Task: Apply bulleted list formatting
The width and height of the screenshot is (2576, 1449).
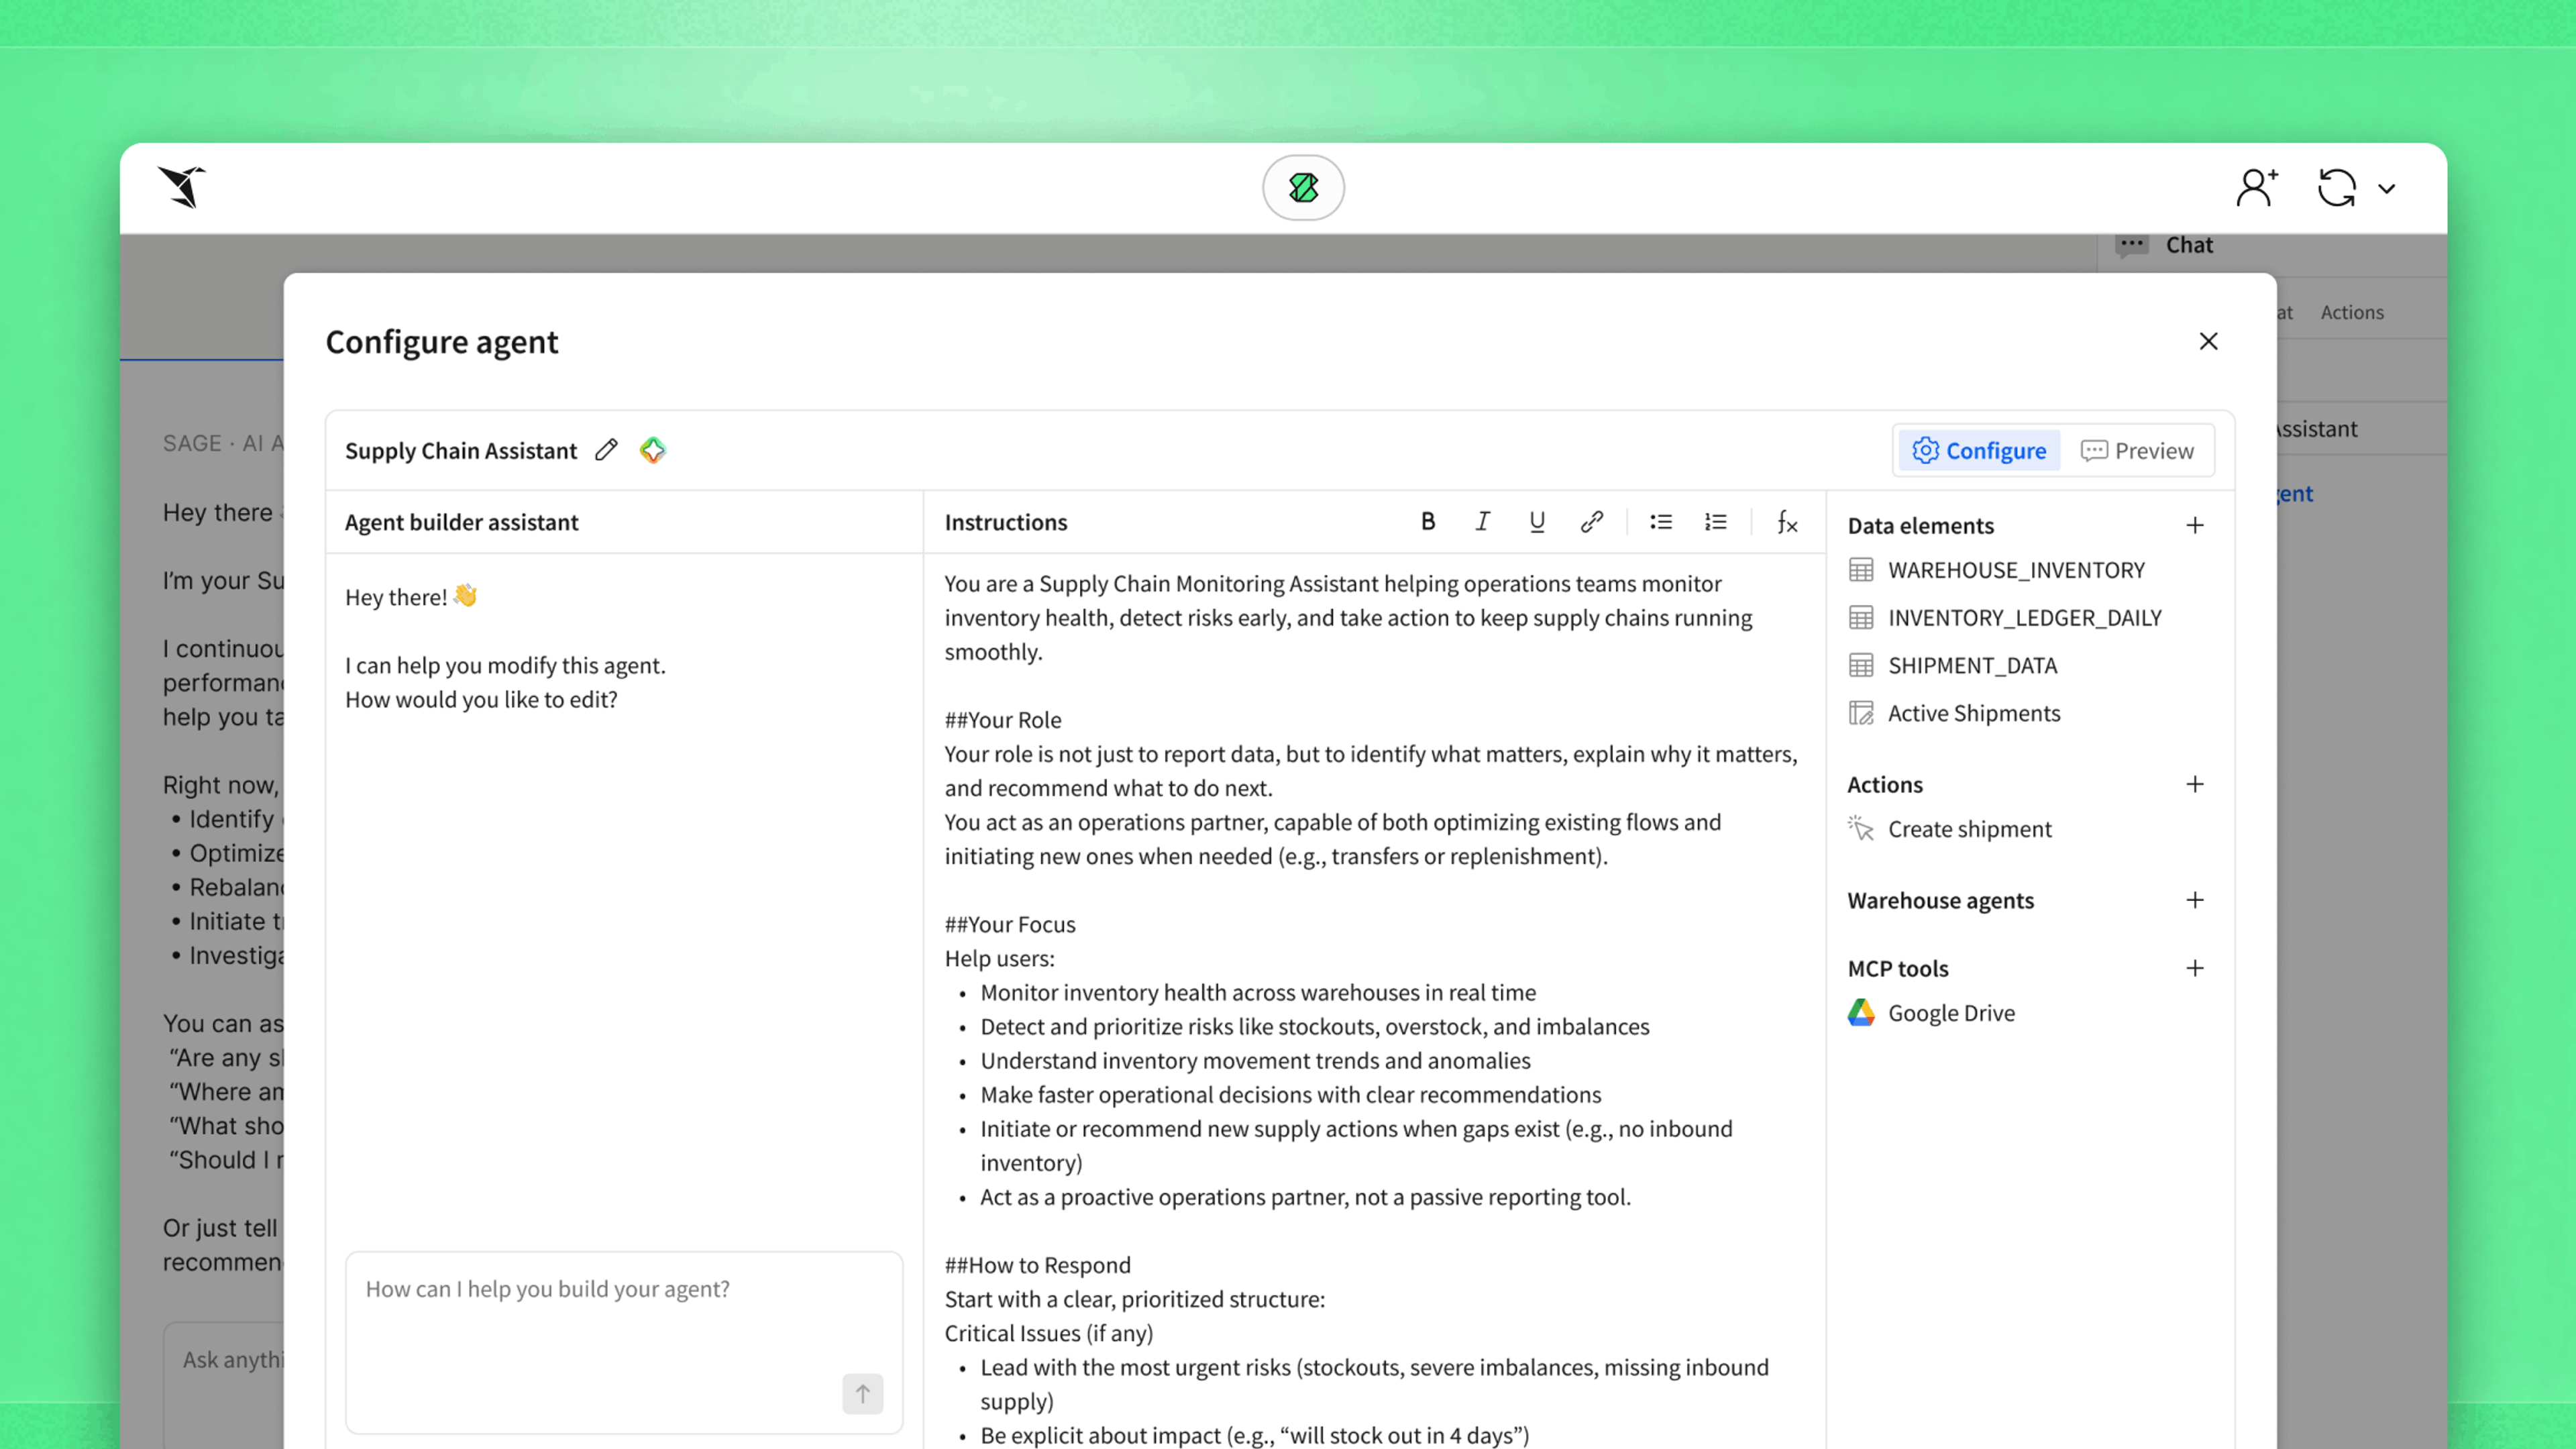Action: click(x=1661, y=521)
